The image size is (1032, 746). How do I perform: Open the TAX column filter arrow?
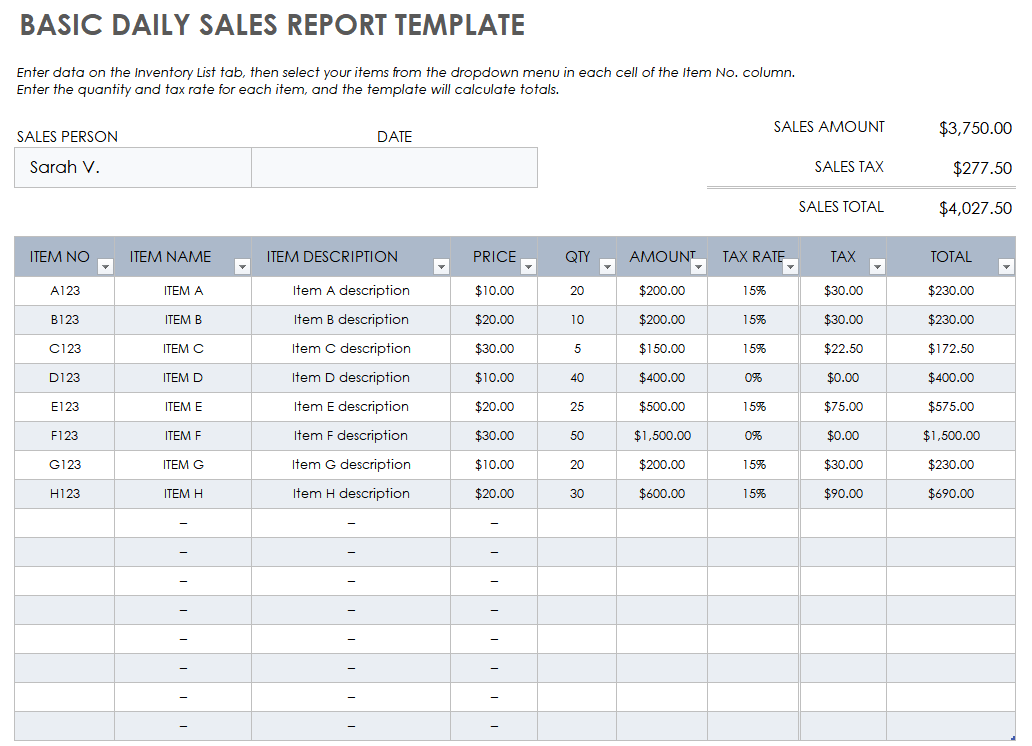click(877, 267)
